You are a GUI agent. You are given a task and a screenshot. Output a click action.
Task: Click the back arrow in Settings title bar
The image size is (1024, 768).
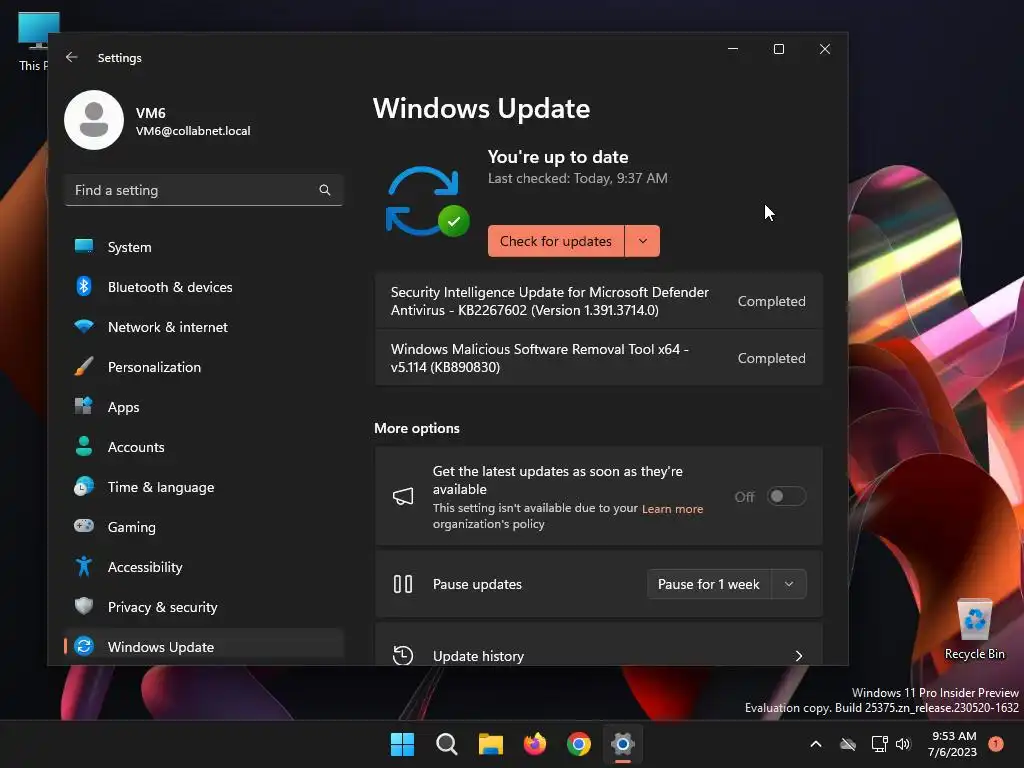pyautogui.click(x=72, y=57)
